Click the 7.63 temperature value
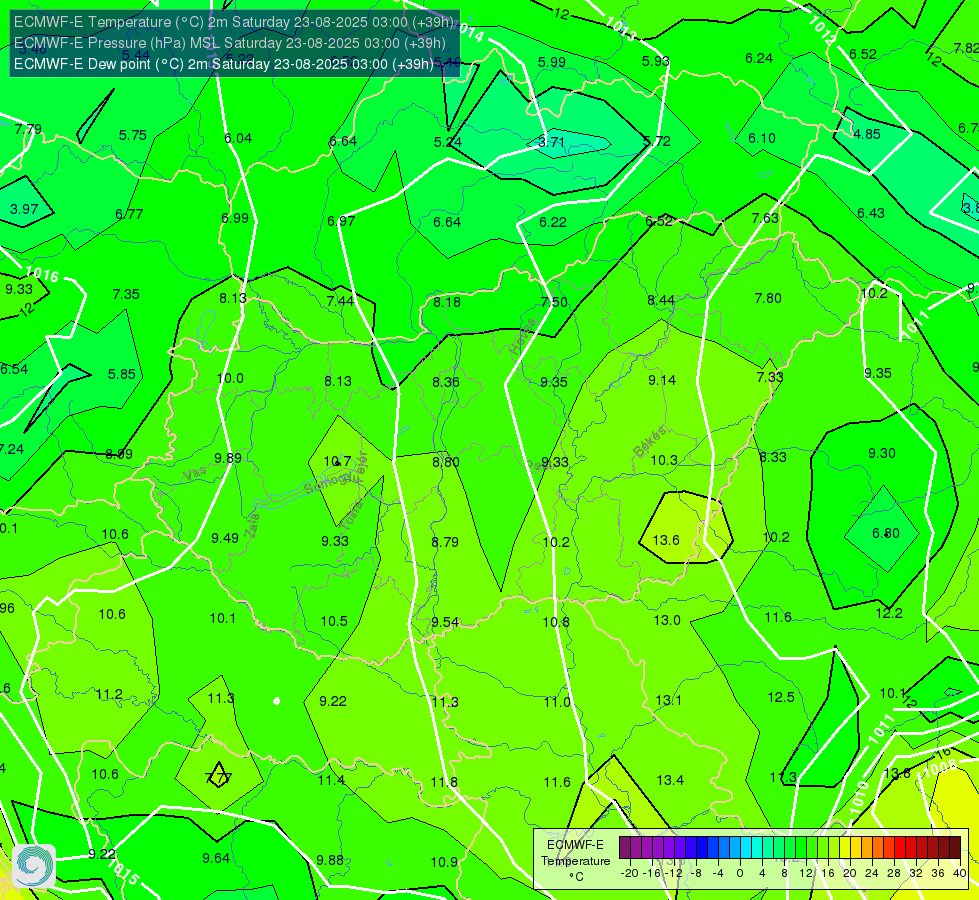 [765, 218]
